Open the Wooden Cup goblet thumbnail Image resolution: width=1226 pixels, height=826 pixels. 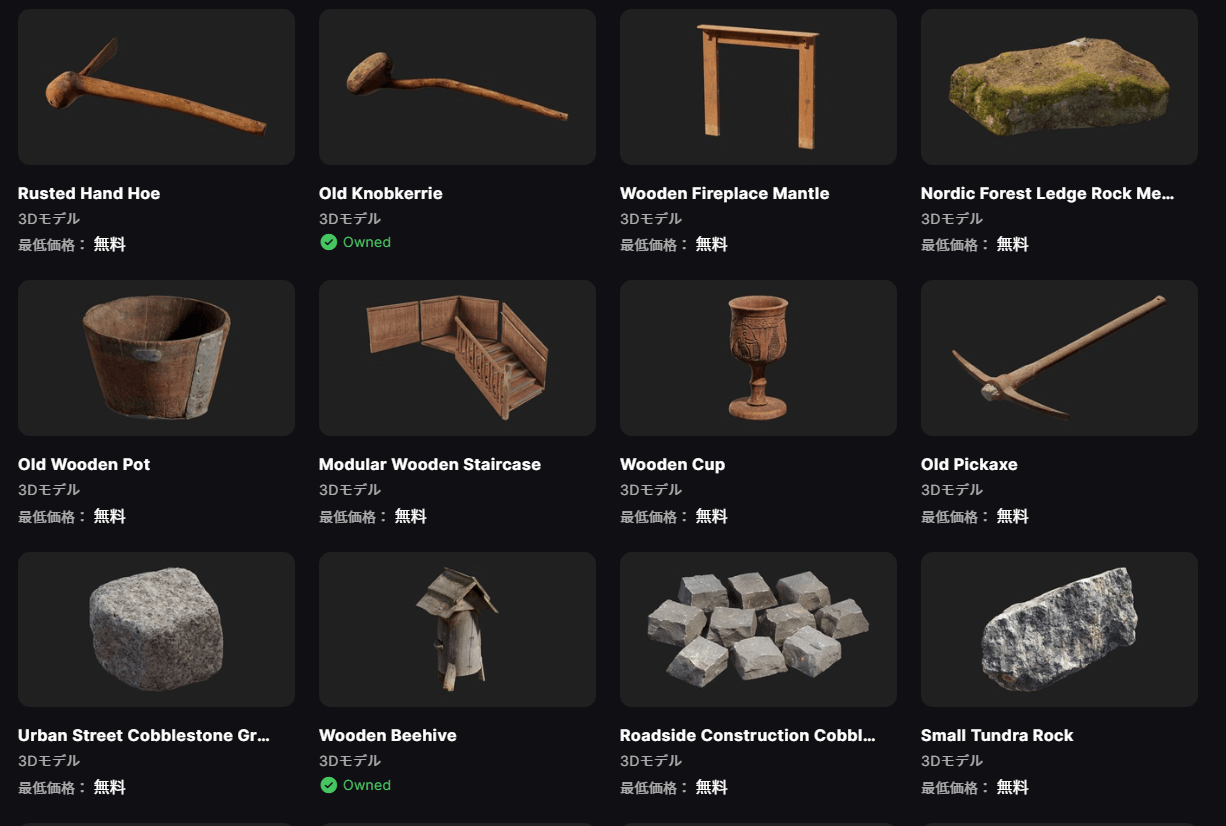(x=758, y=358)
